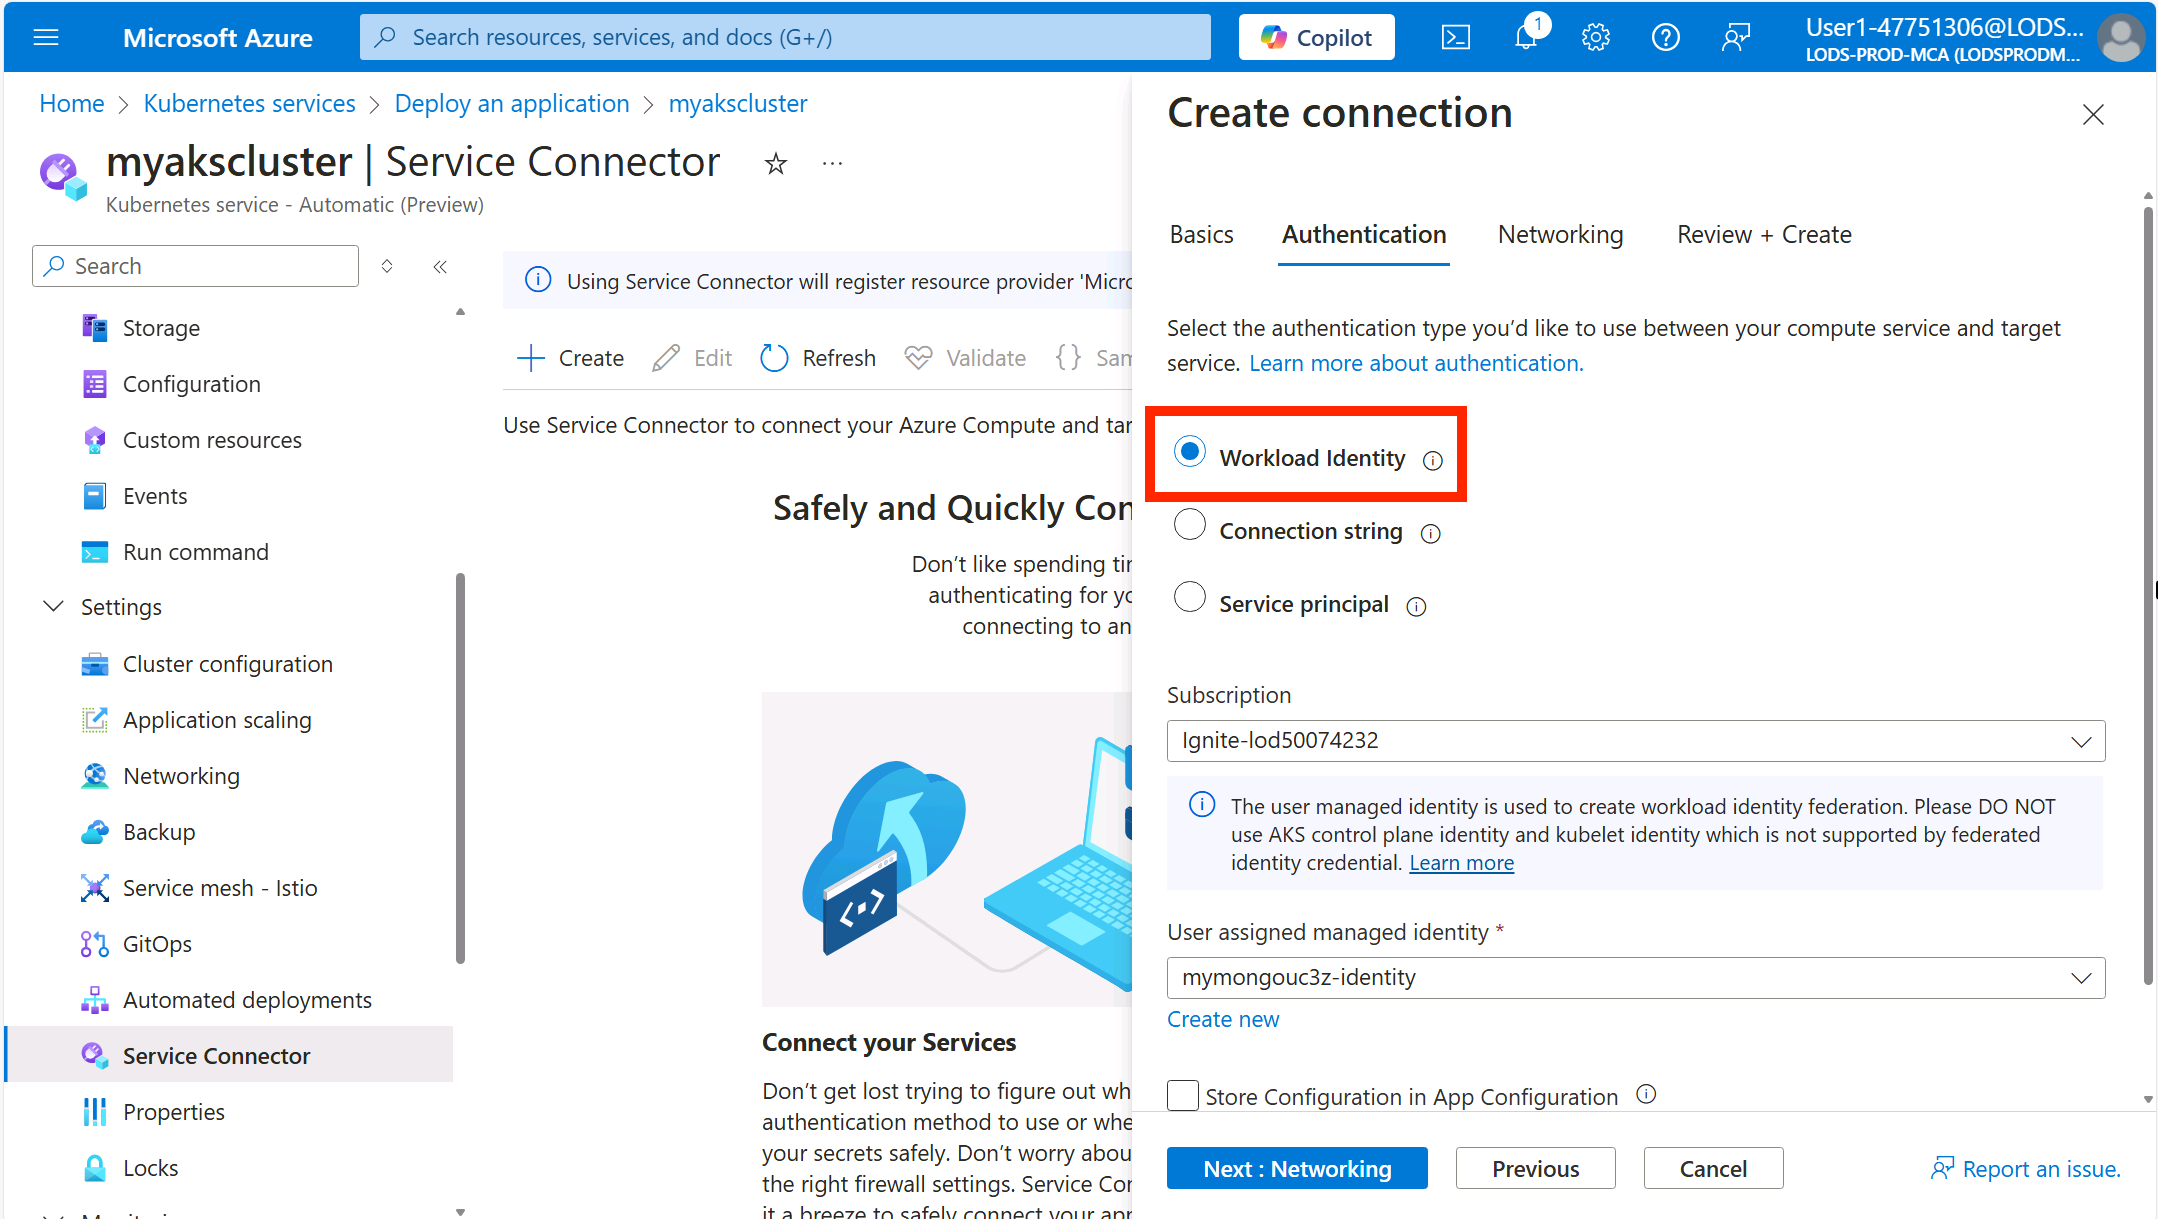Click the Search resources input field
This screenshot has width=2158, height=1219.
pyautogui.click(x=787, y=37)
